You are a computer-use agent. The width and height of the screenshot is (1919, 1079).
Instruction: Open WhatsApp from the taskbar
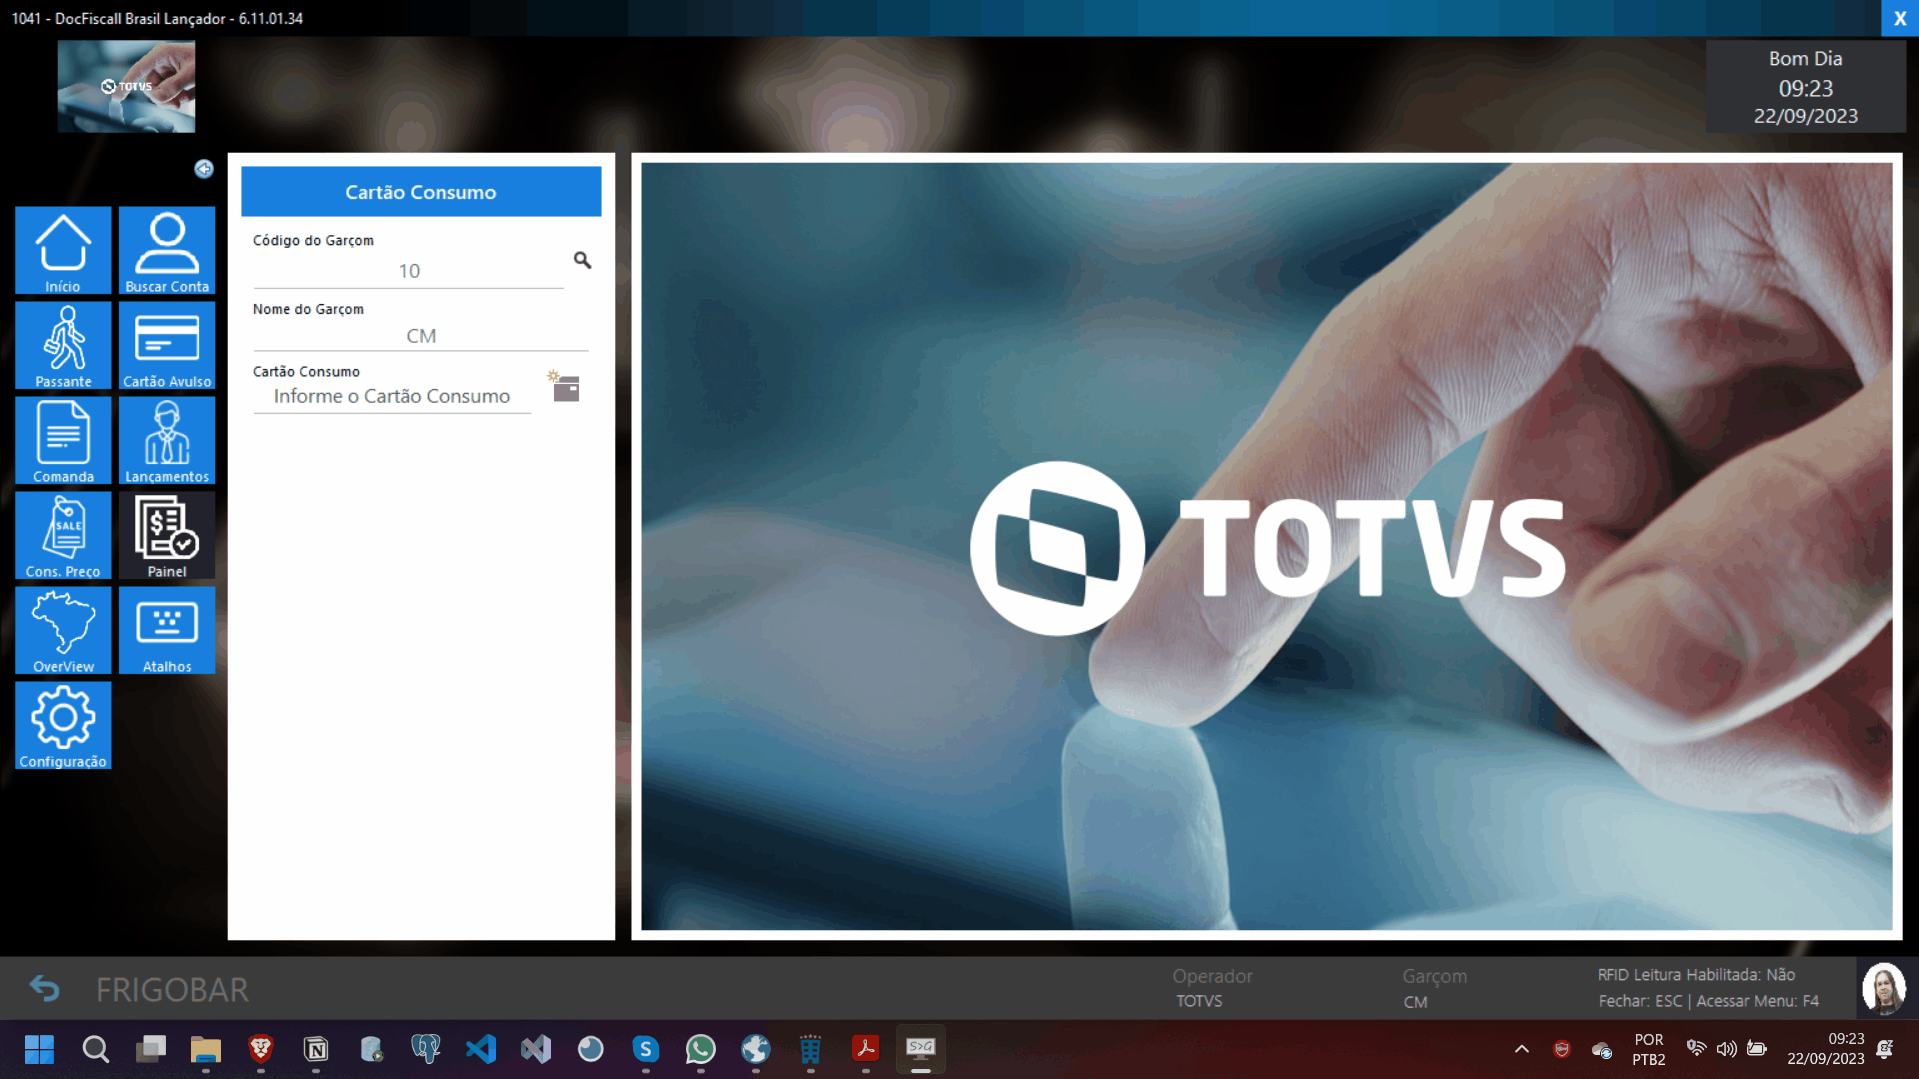click(701, 1049)
